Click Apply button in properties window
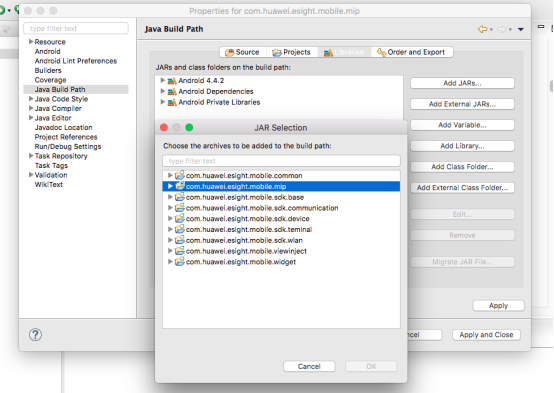 coord(498,306)
